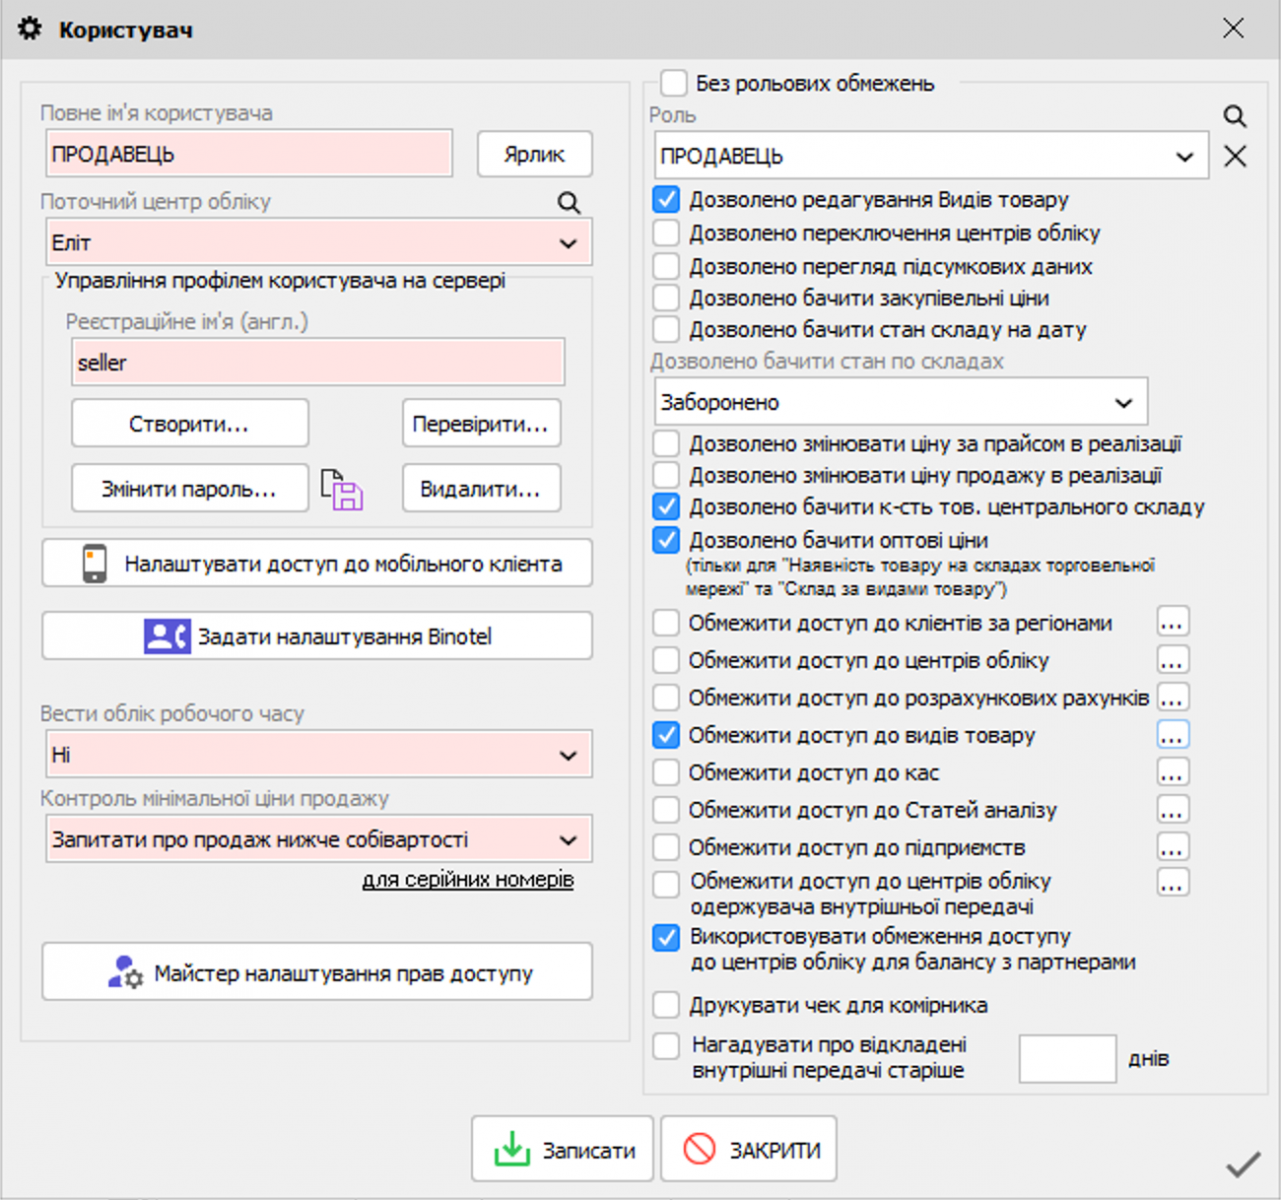Open ellipsis for Обмежити доступ до видів товару
The height and width of the screenshot is (1200, 1281).
pyautogui.click(x=1172, y=736)
